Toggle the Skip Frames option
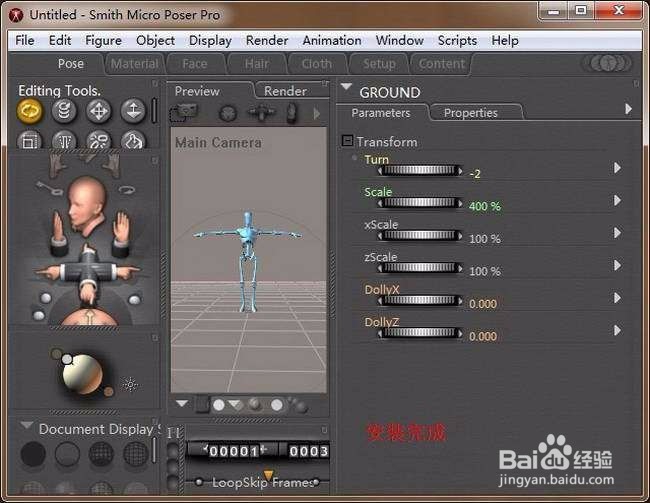Image resolution: width=650 pixels, height=503 pixels. click(316, 482)
